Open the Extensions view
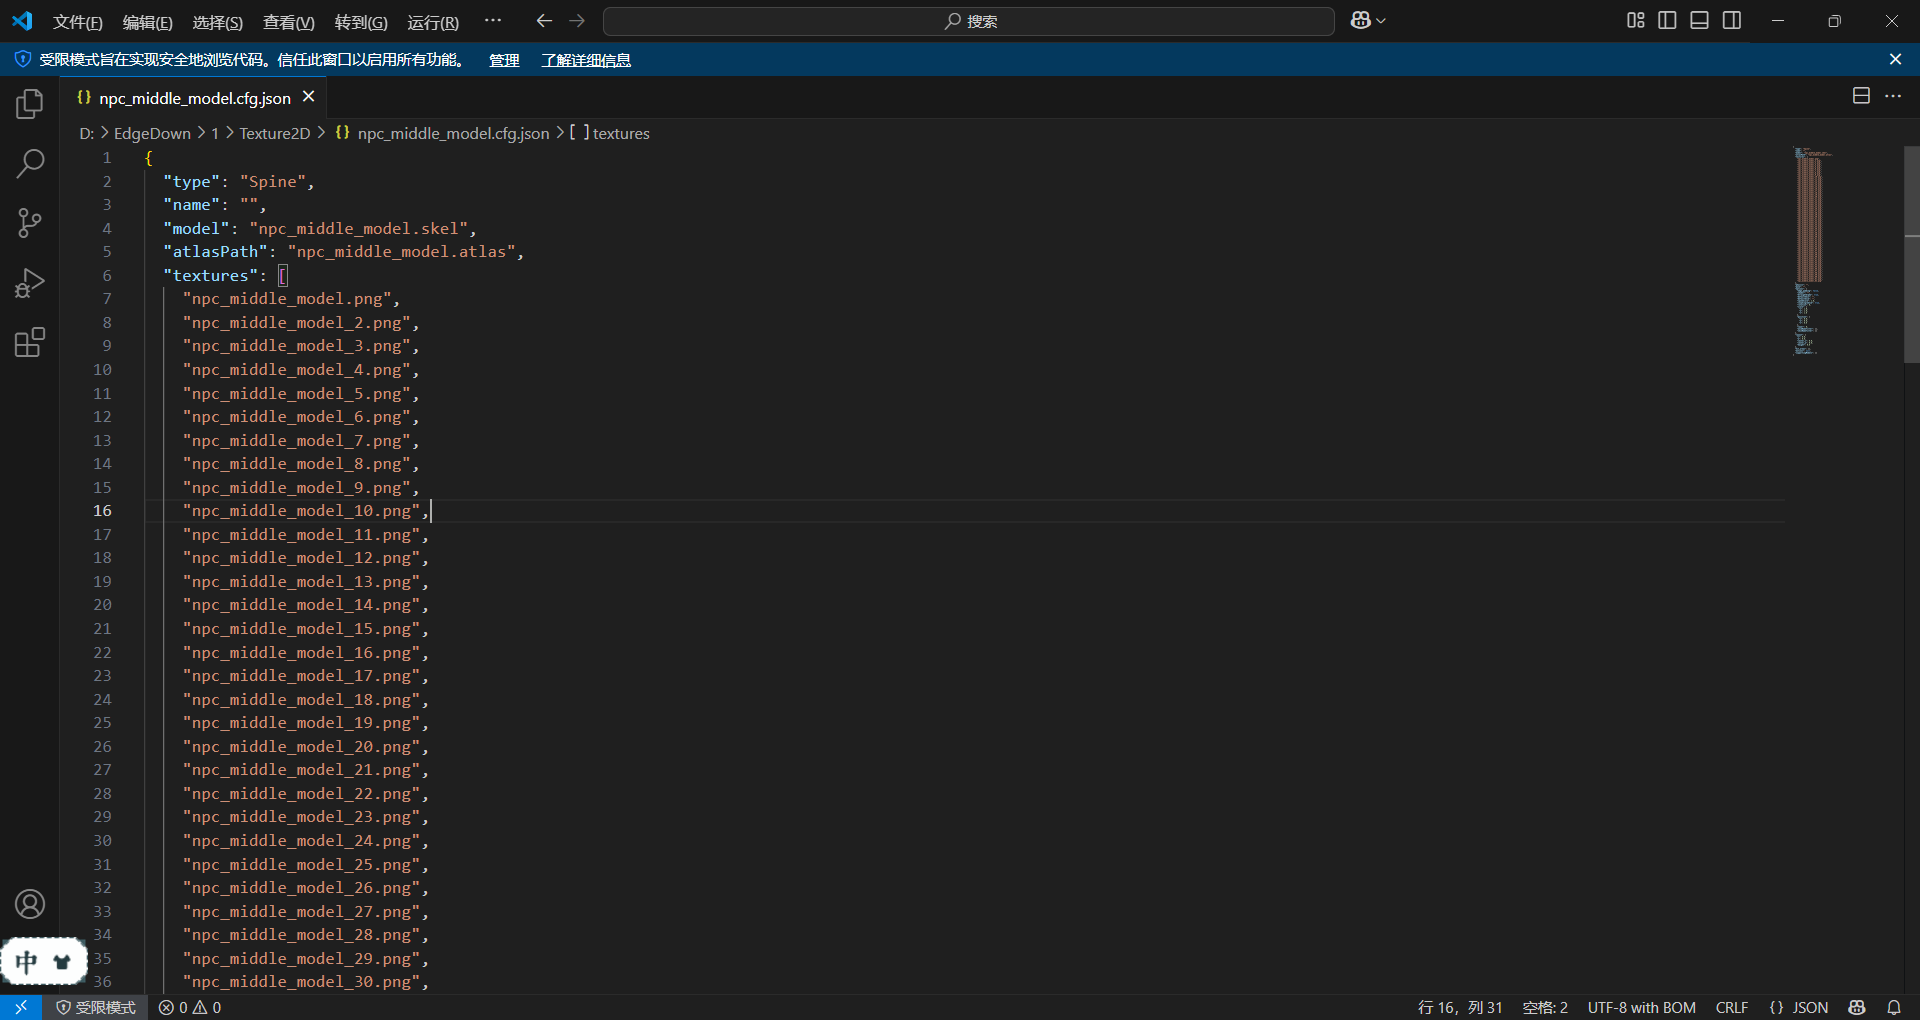Viewport: 1920px width, 1020px height. (30, 343)
